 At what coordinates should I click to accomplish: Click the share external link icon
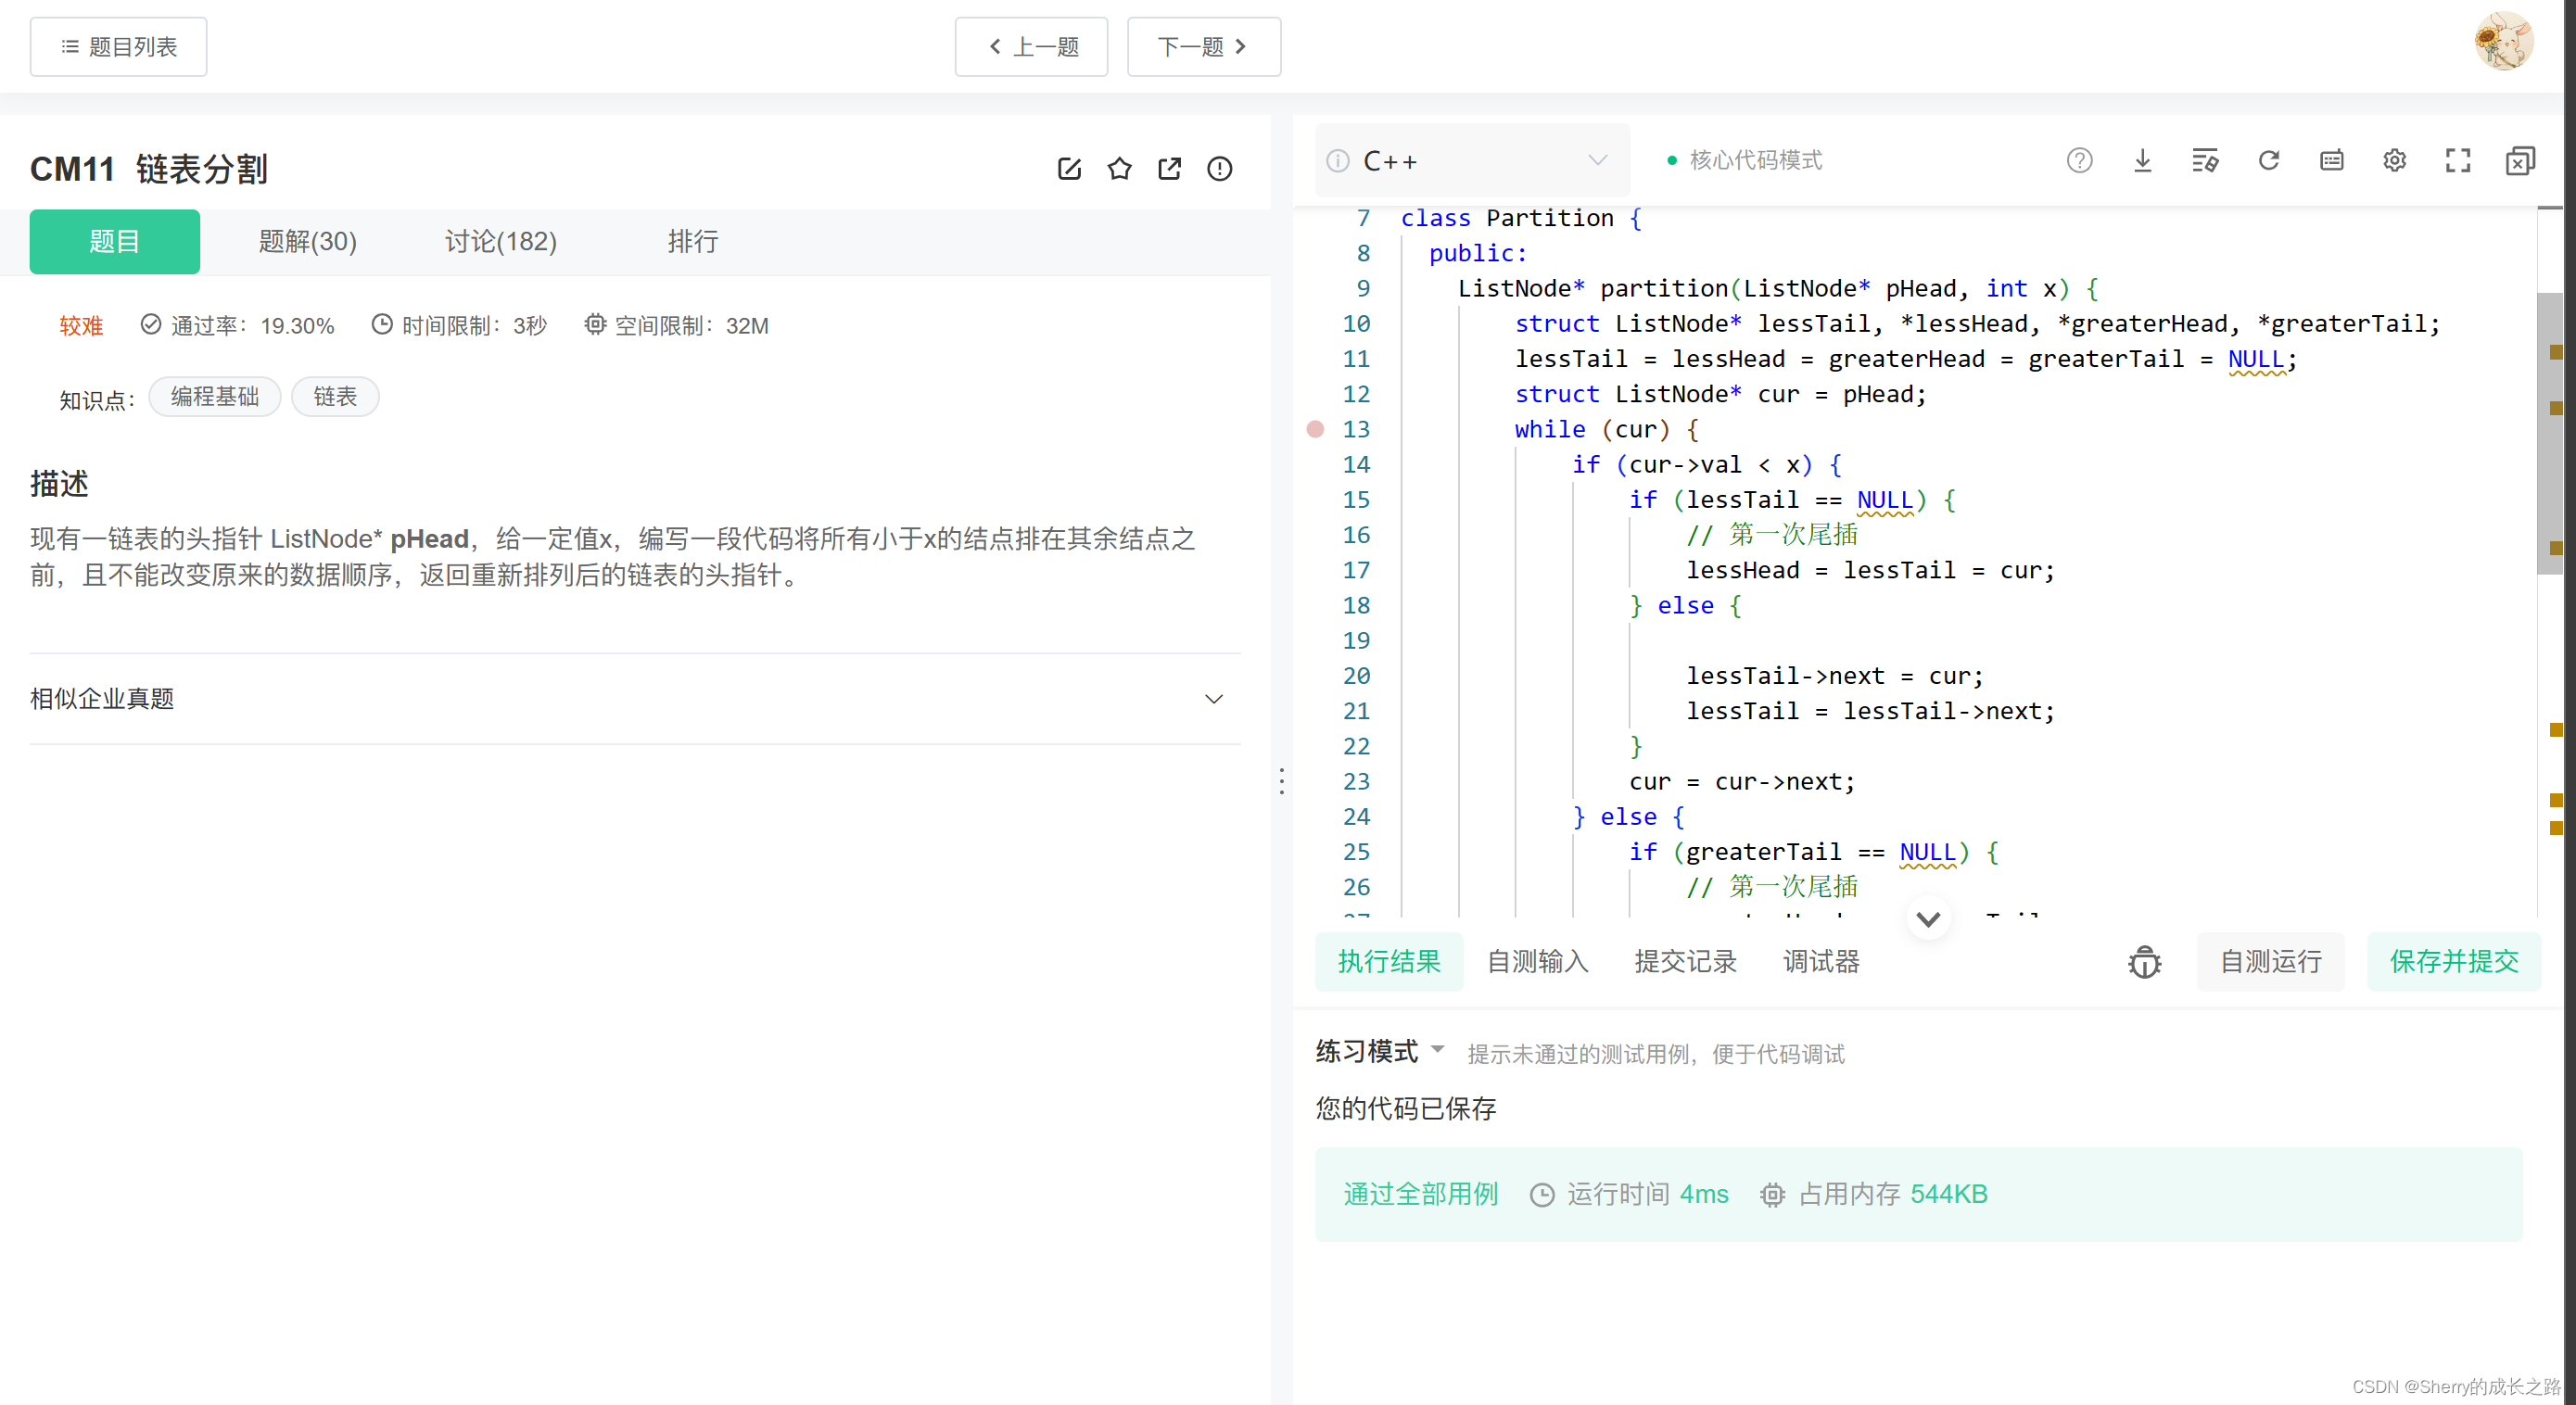coord(1169,169)
